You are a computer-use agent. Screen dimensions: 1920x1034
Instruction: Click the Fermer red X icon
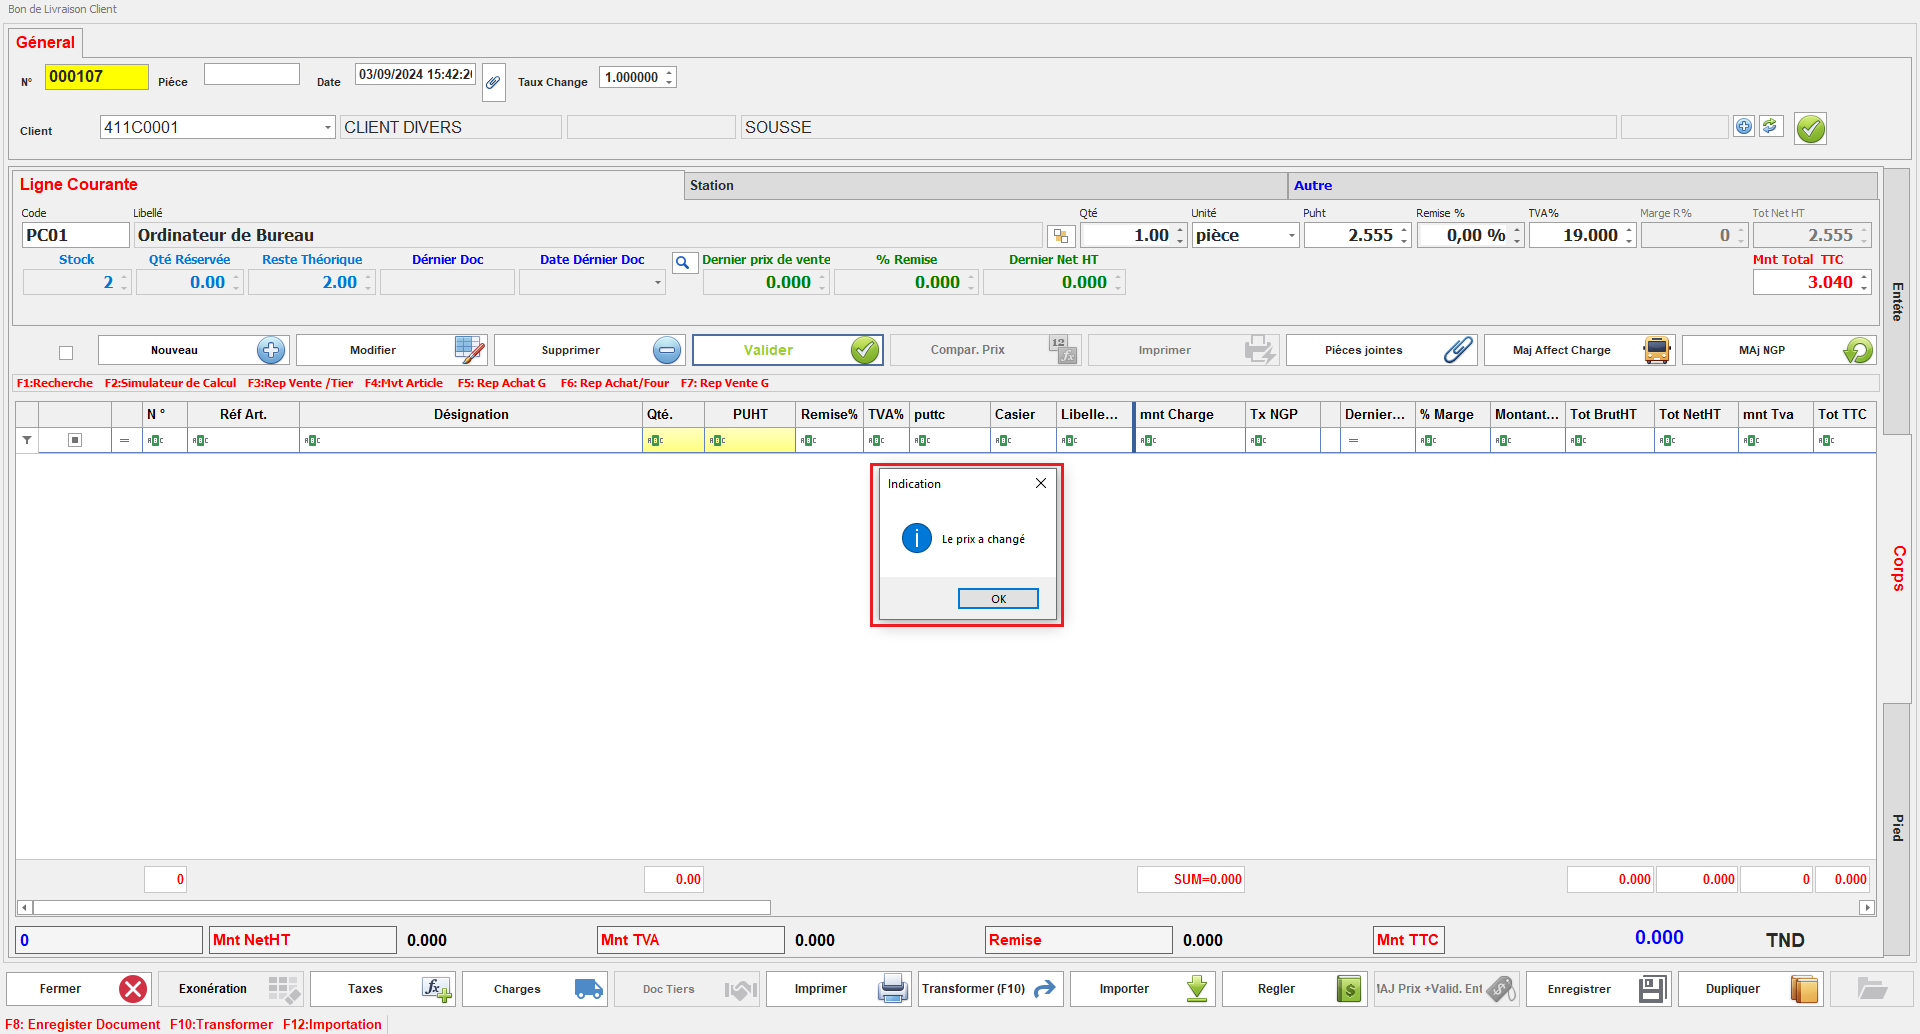[x=132, y=989]
